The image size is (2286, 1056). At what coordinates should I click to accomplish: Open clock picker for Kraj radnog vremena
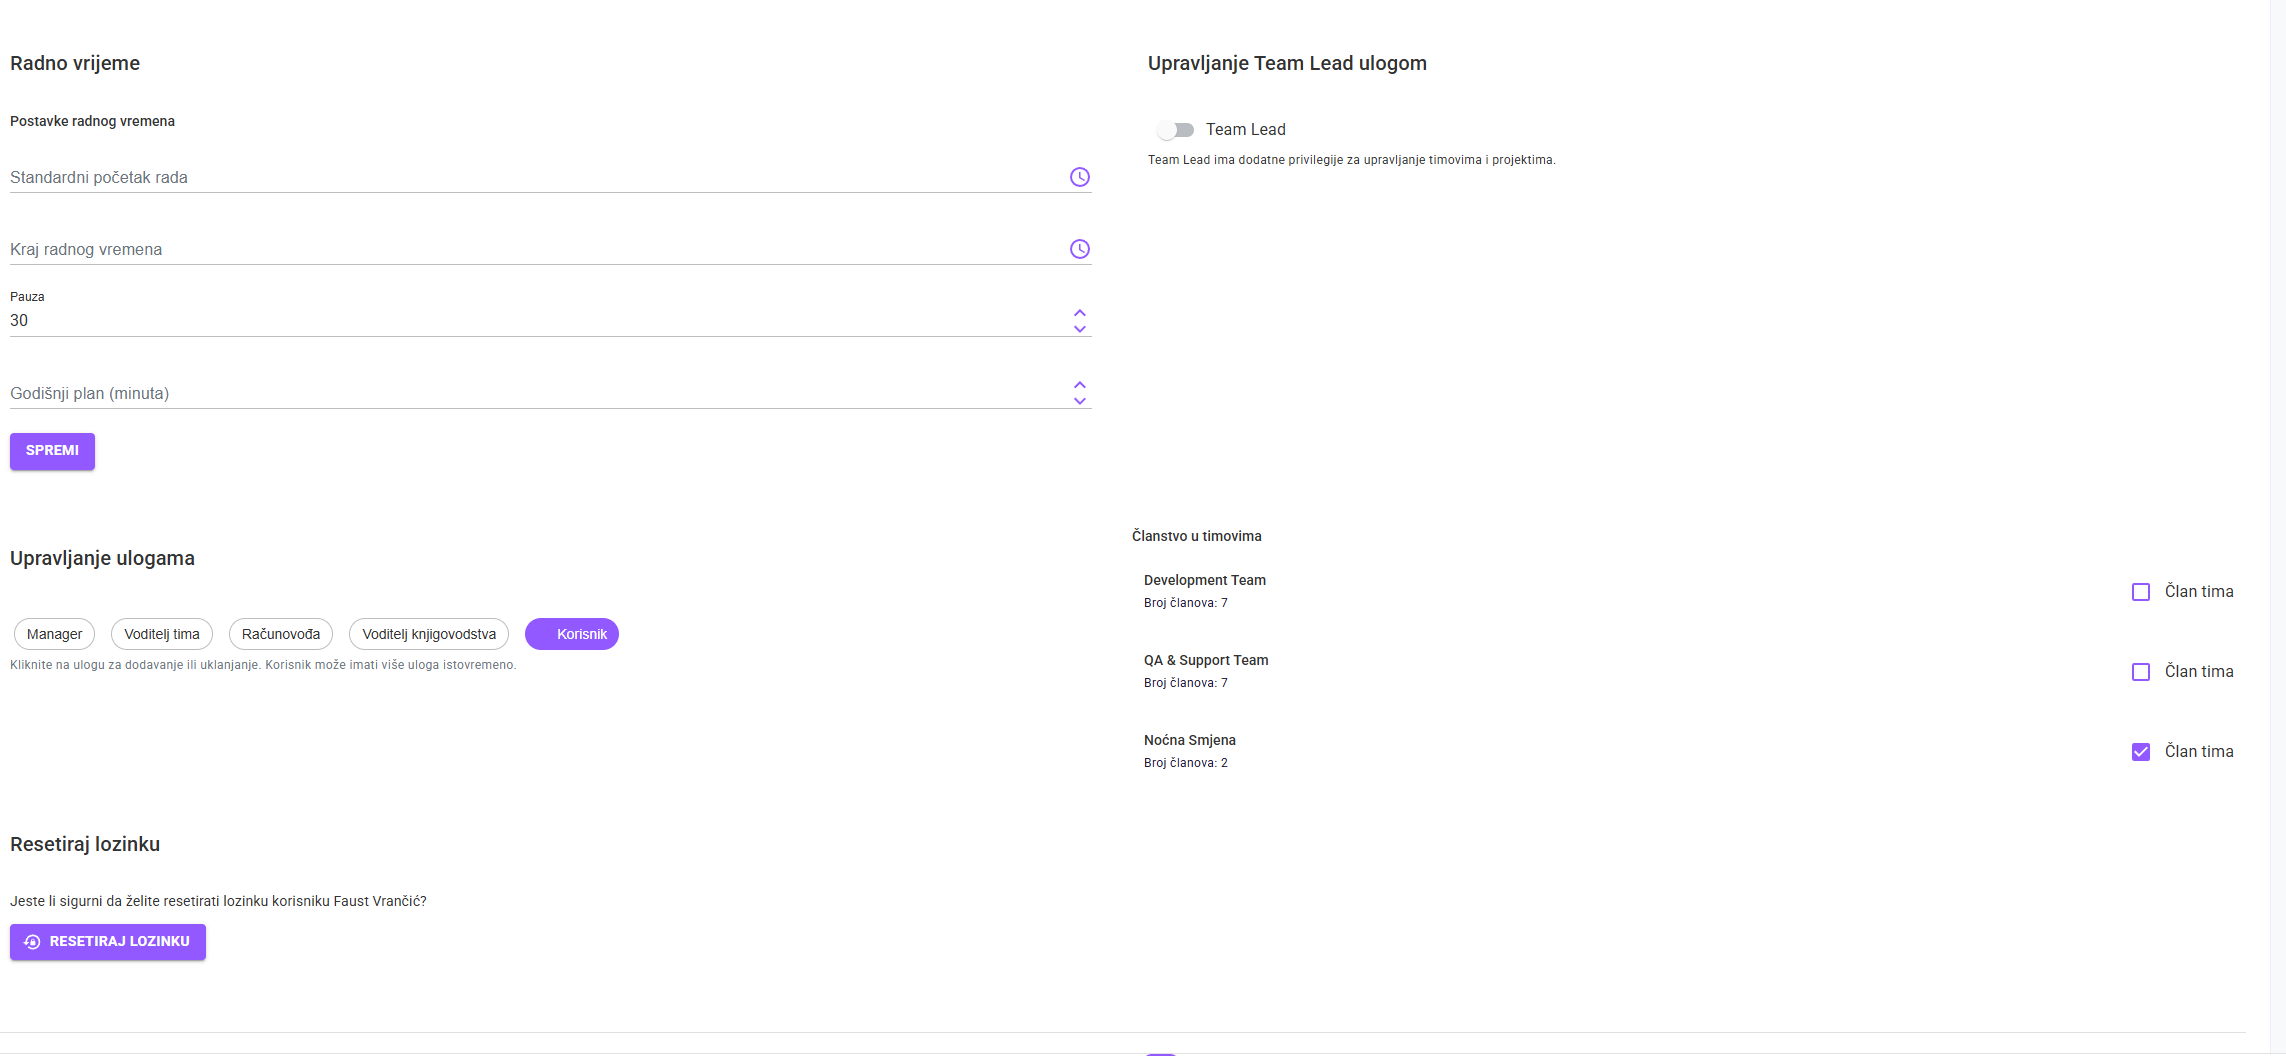click(1079, 249)
